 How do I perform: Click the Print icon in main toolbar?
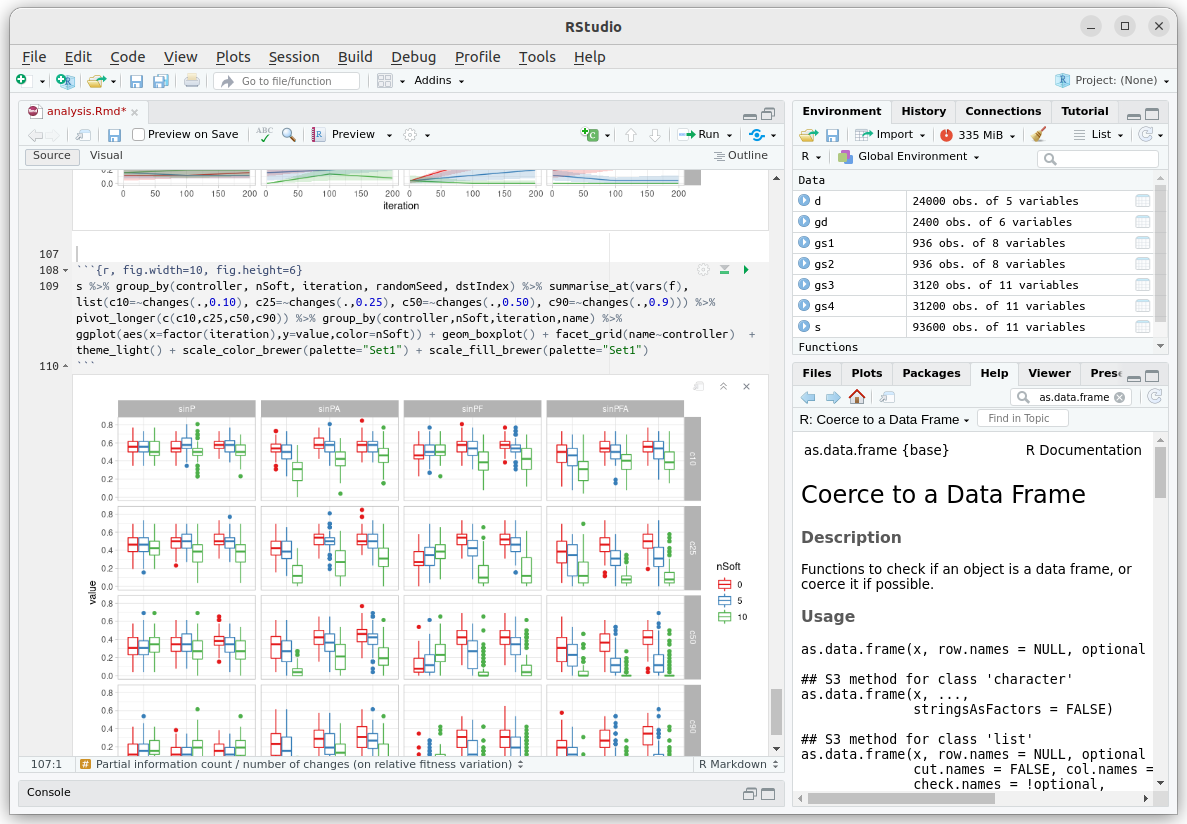(x=192, y=80)
